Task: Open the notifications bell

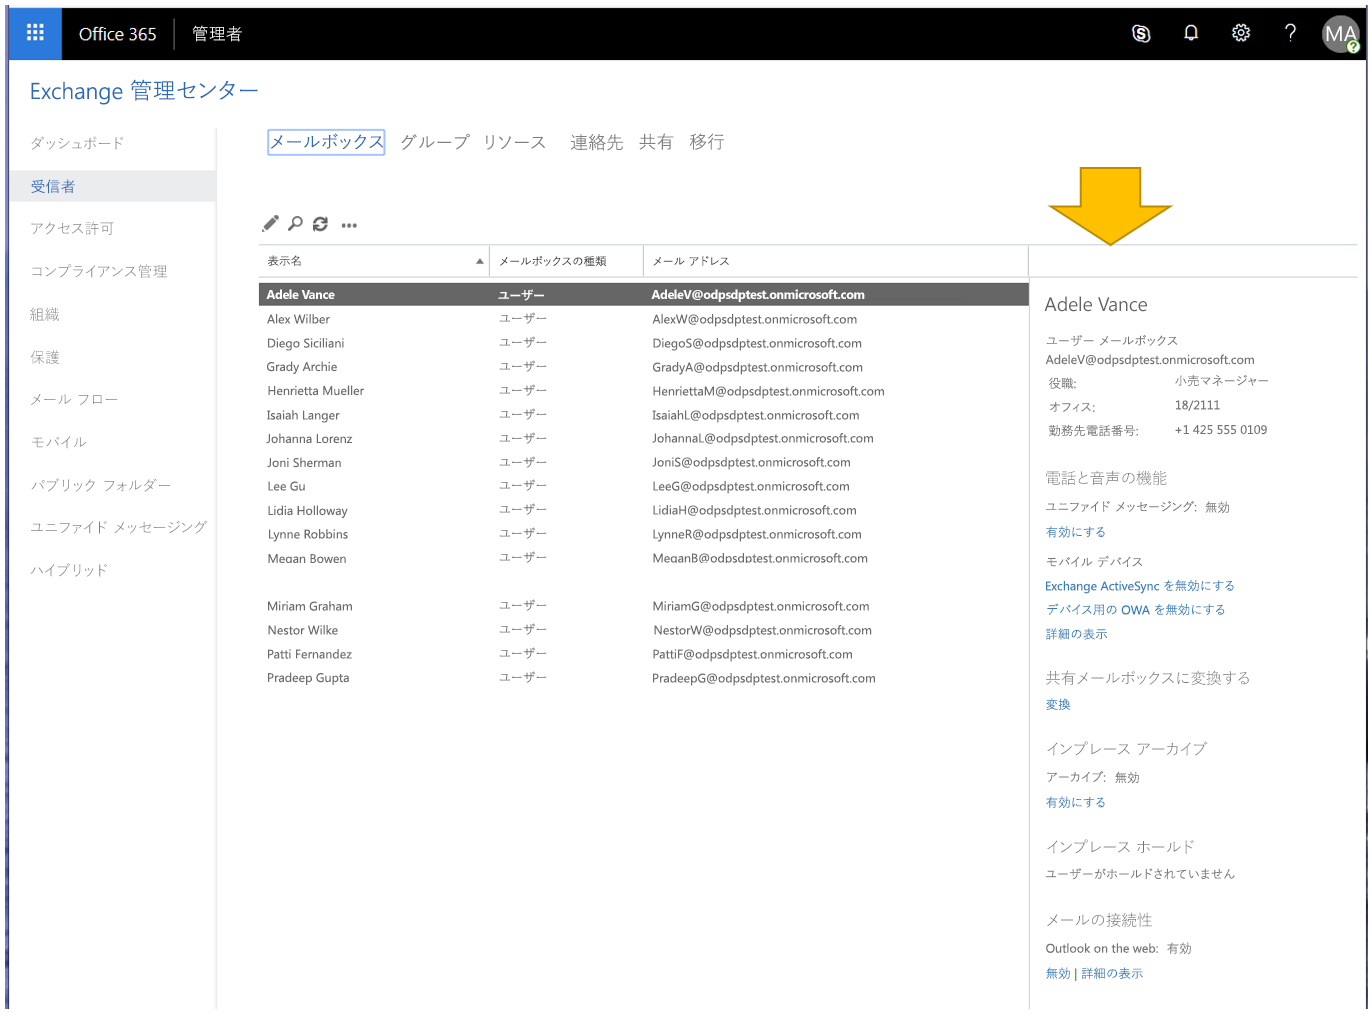Action: point(1191,34)
